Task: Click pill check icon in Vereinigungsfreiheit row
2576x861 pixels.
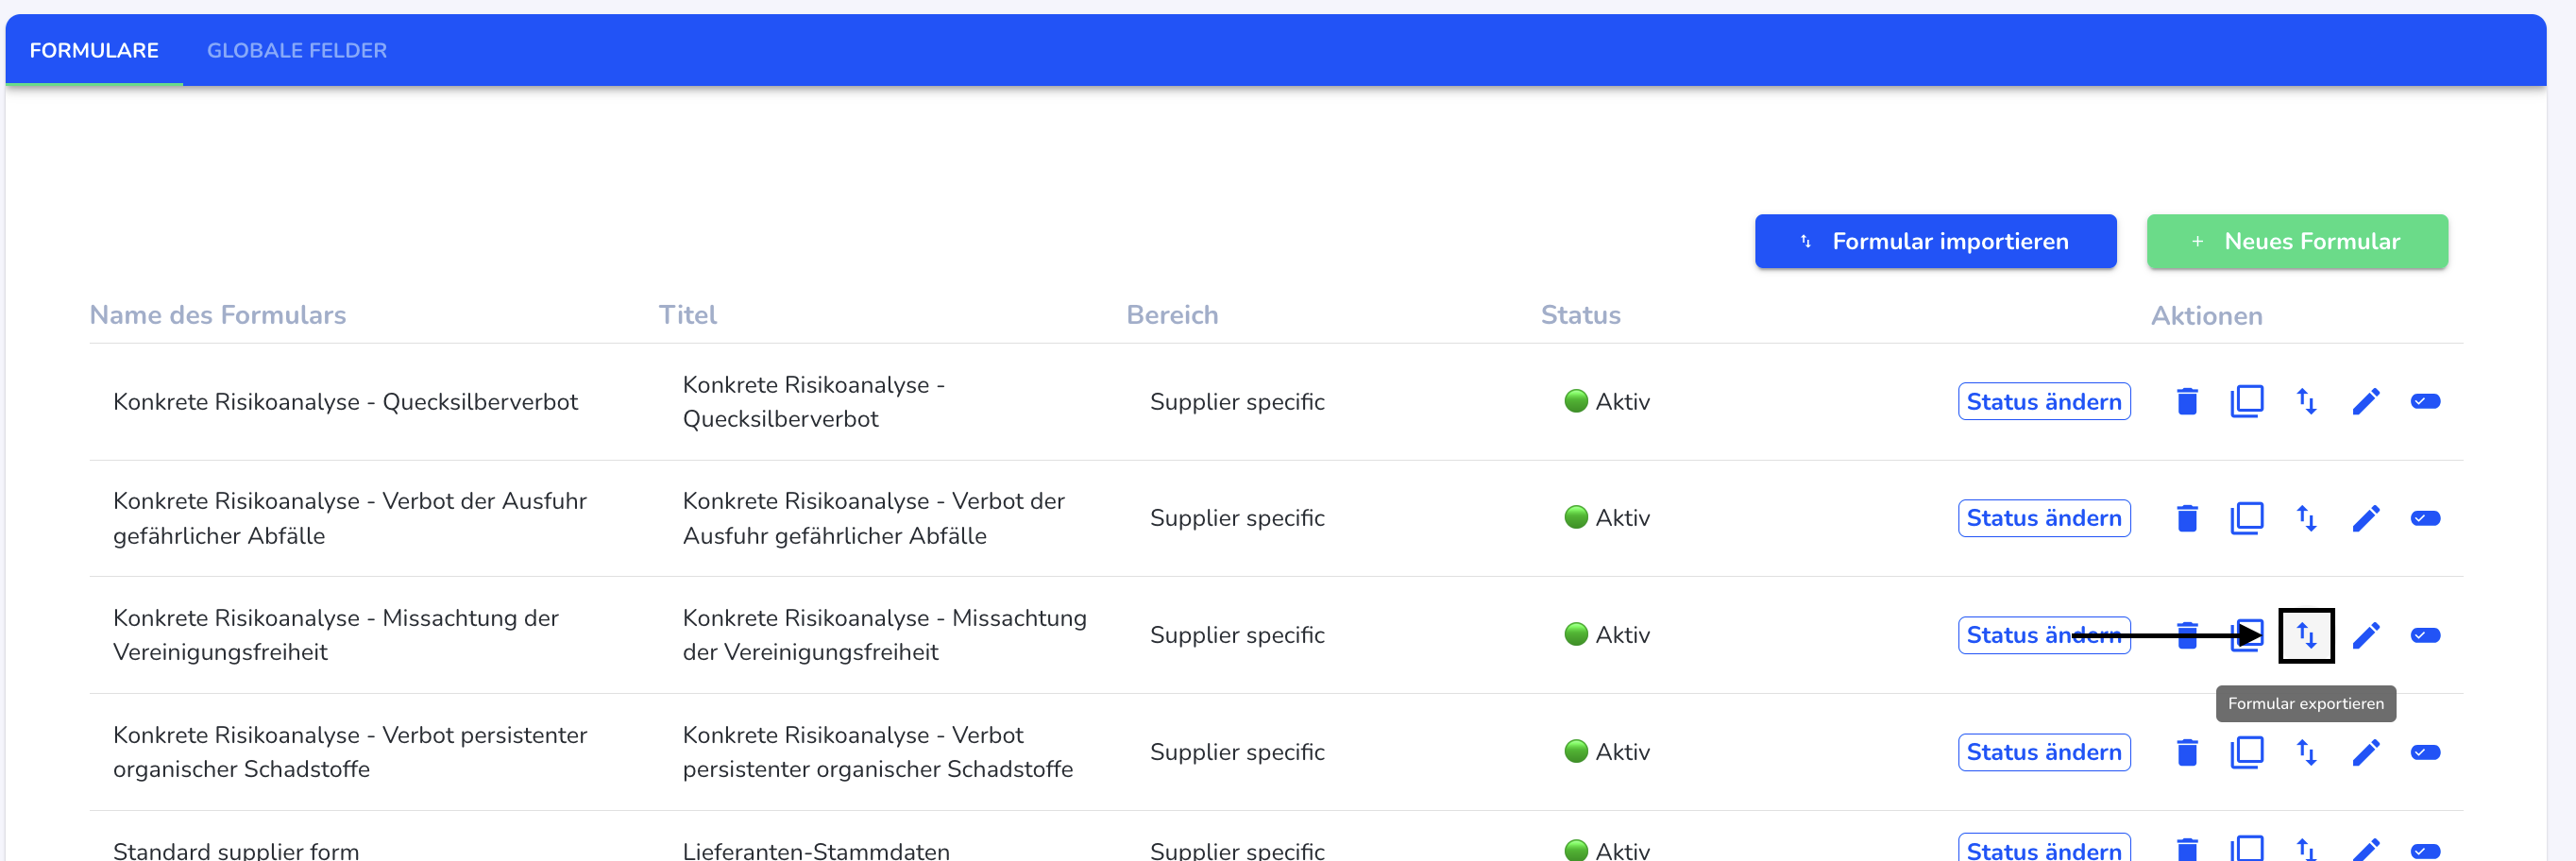Action: (x=2425, y=636)
